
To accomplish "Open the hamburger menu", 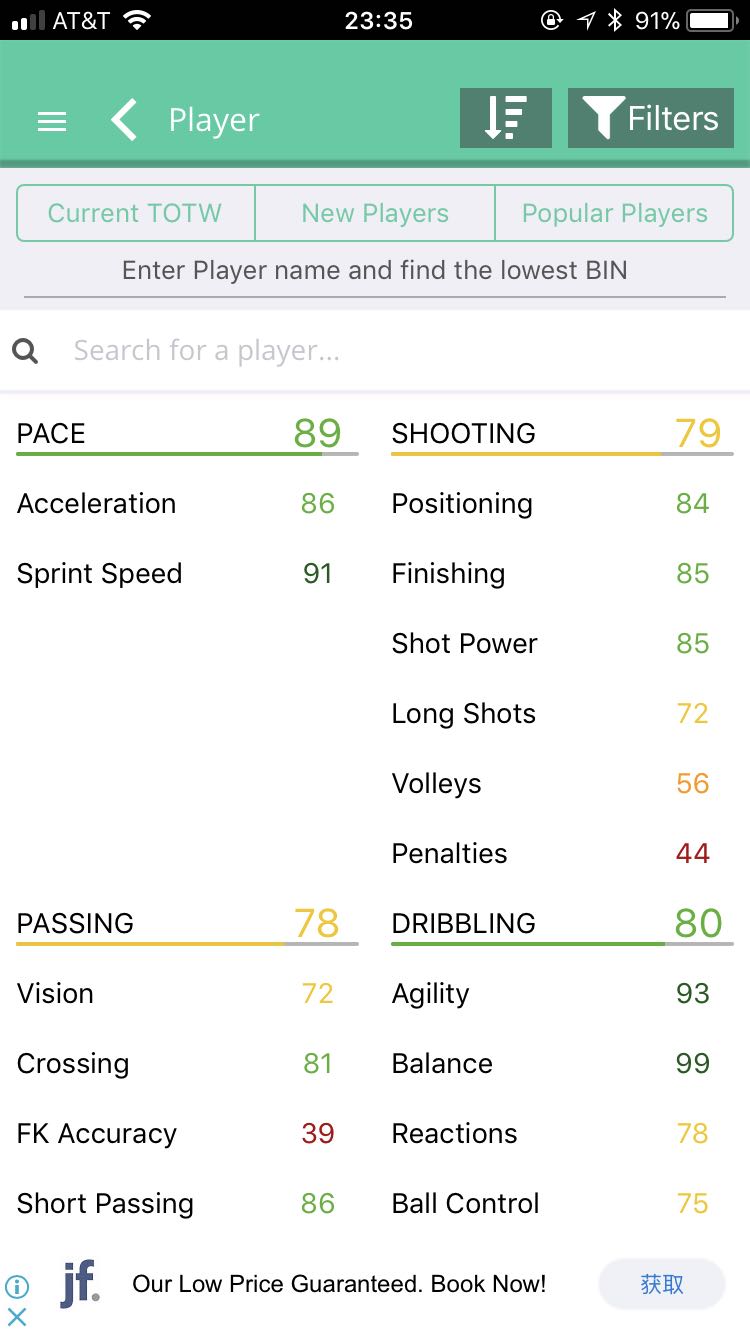I will (x=52, y=121).
